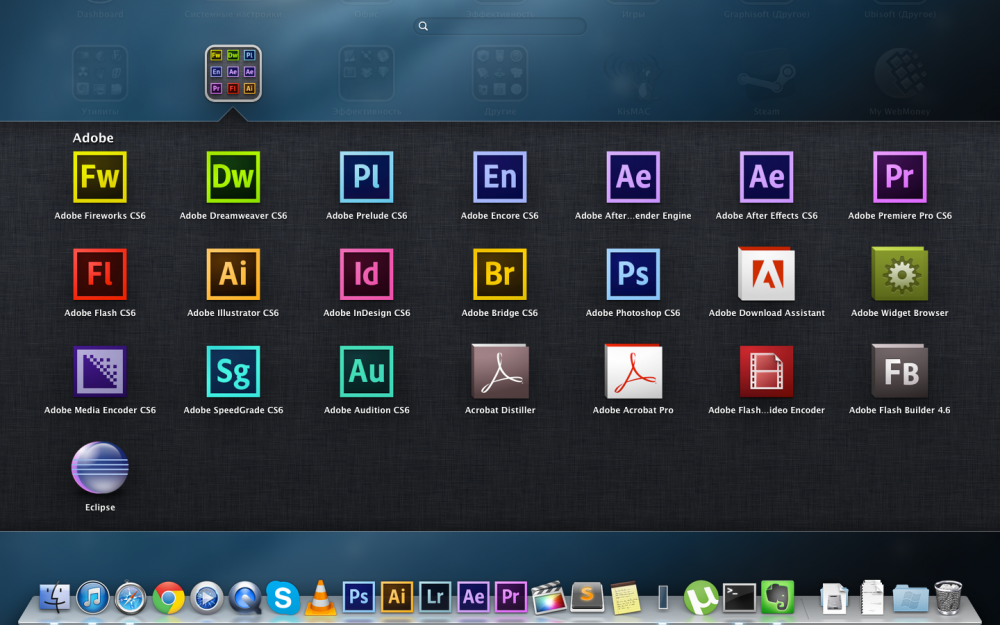Click the My WebMoney icon in background
The image size is (1000, 625).
899,73
